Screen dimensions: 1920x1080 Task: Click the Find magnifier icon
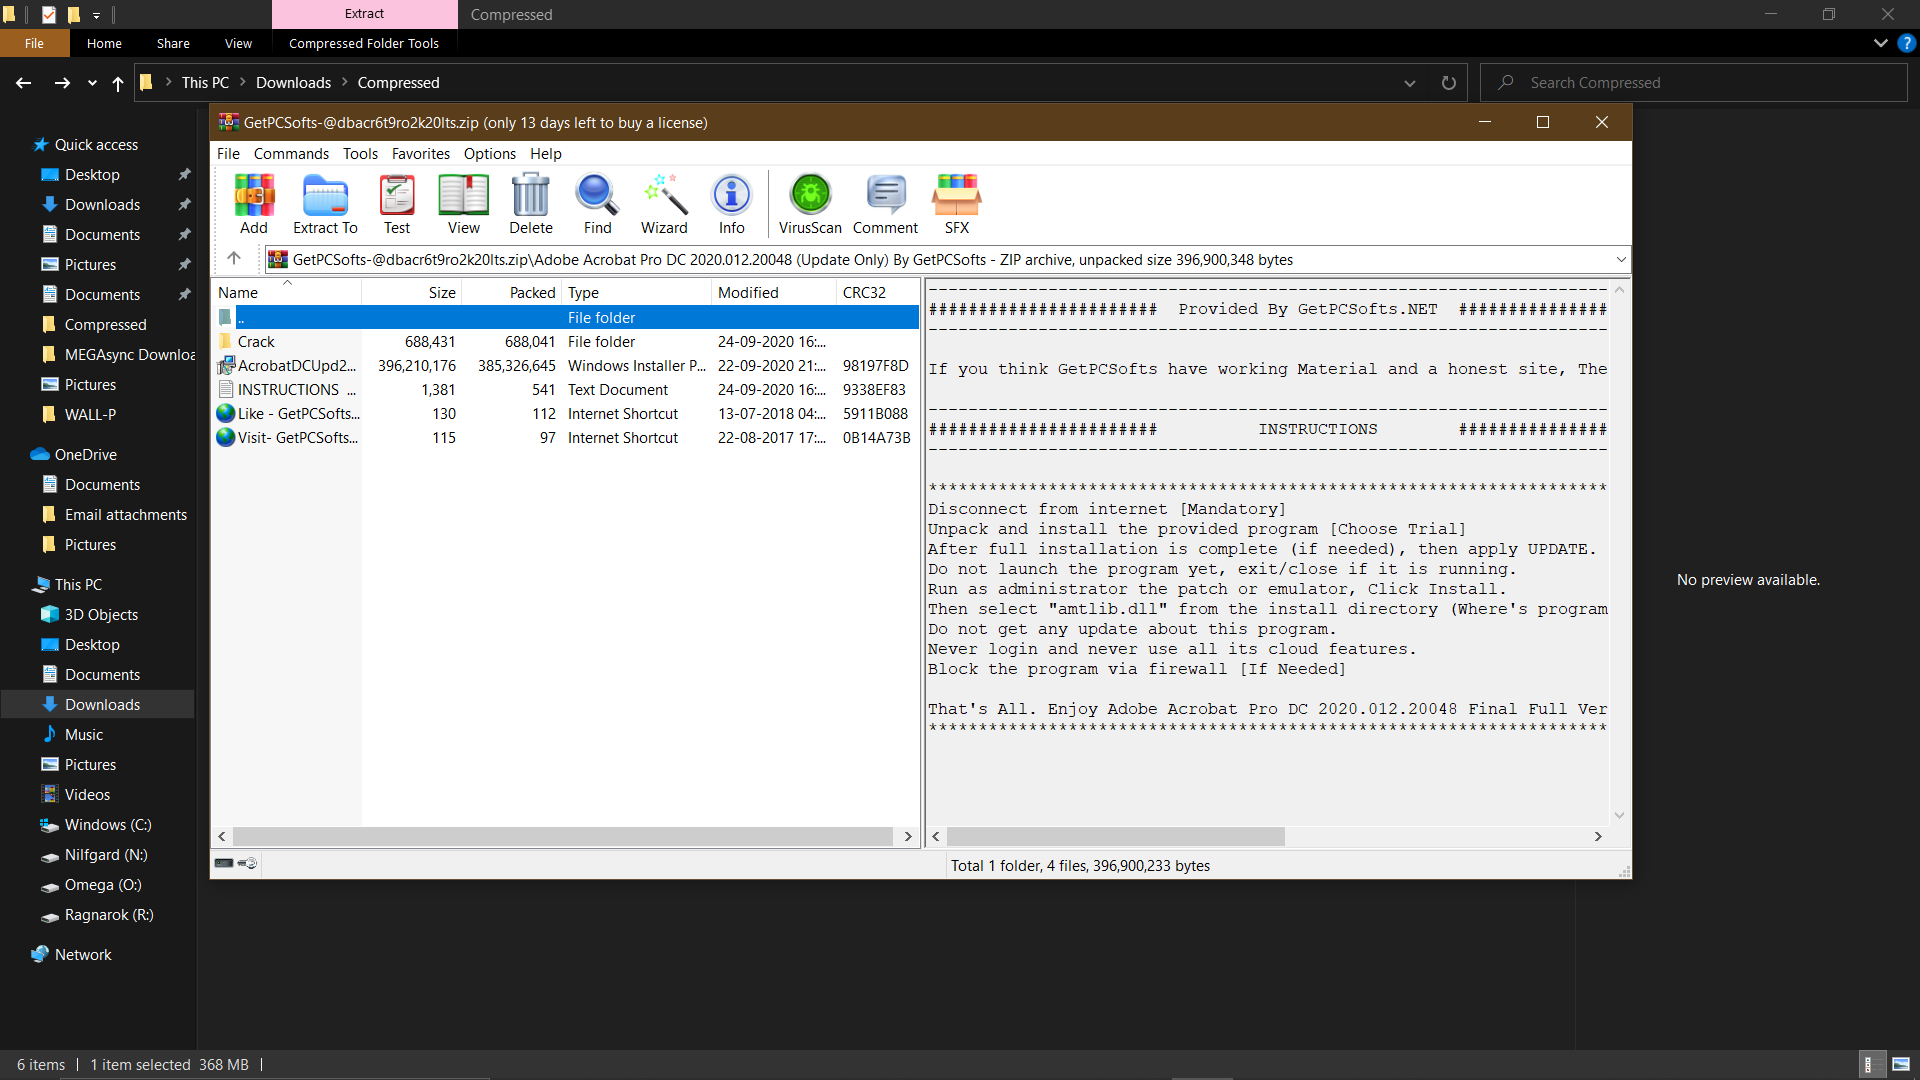pos(598,204)
